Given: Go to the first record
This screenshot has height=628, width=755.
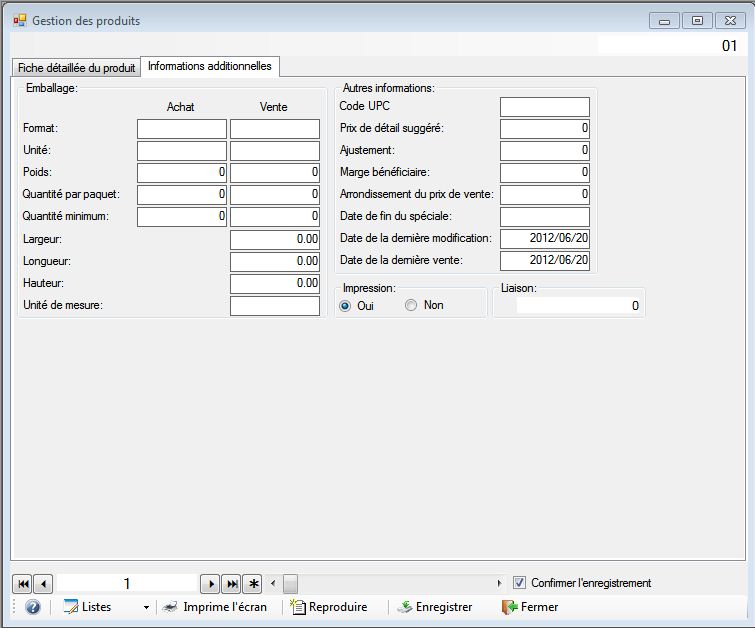Looking at the screenshot, I should [x=22, y=583].
